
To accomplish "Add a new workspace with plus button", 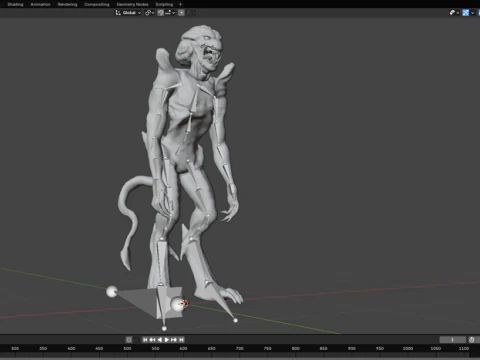I will [180, 4].
